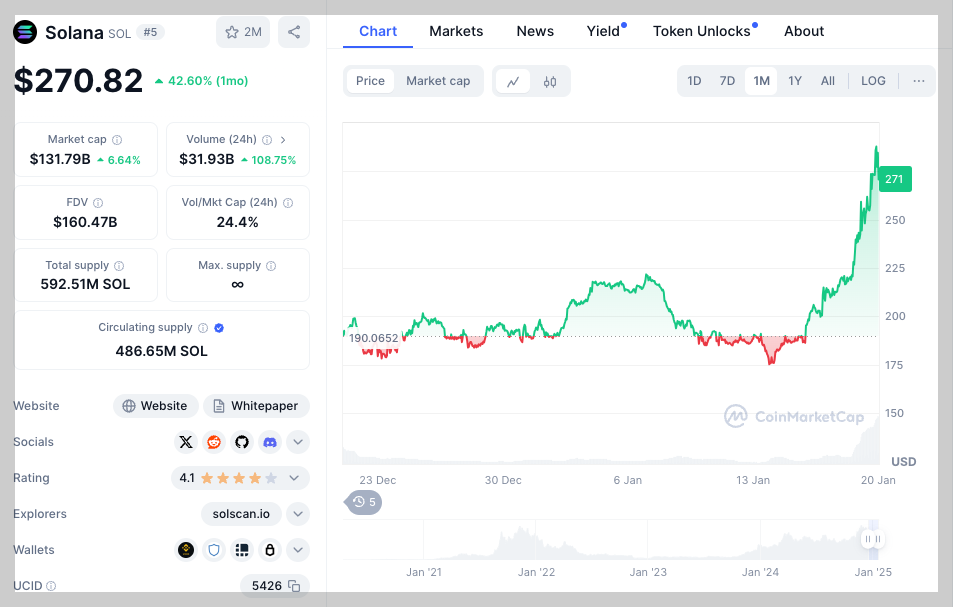Set chart range to 1Y
The height and width of the screenshot is (607, 953).
tap(795, 81)
